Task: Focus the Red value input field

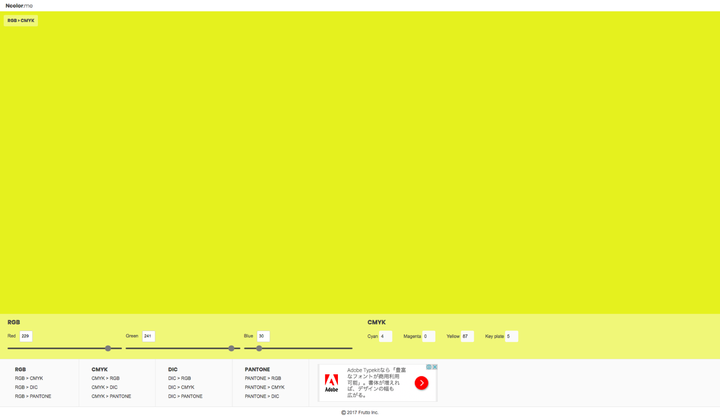Action: coord(26,336)
